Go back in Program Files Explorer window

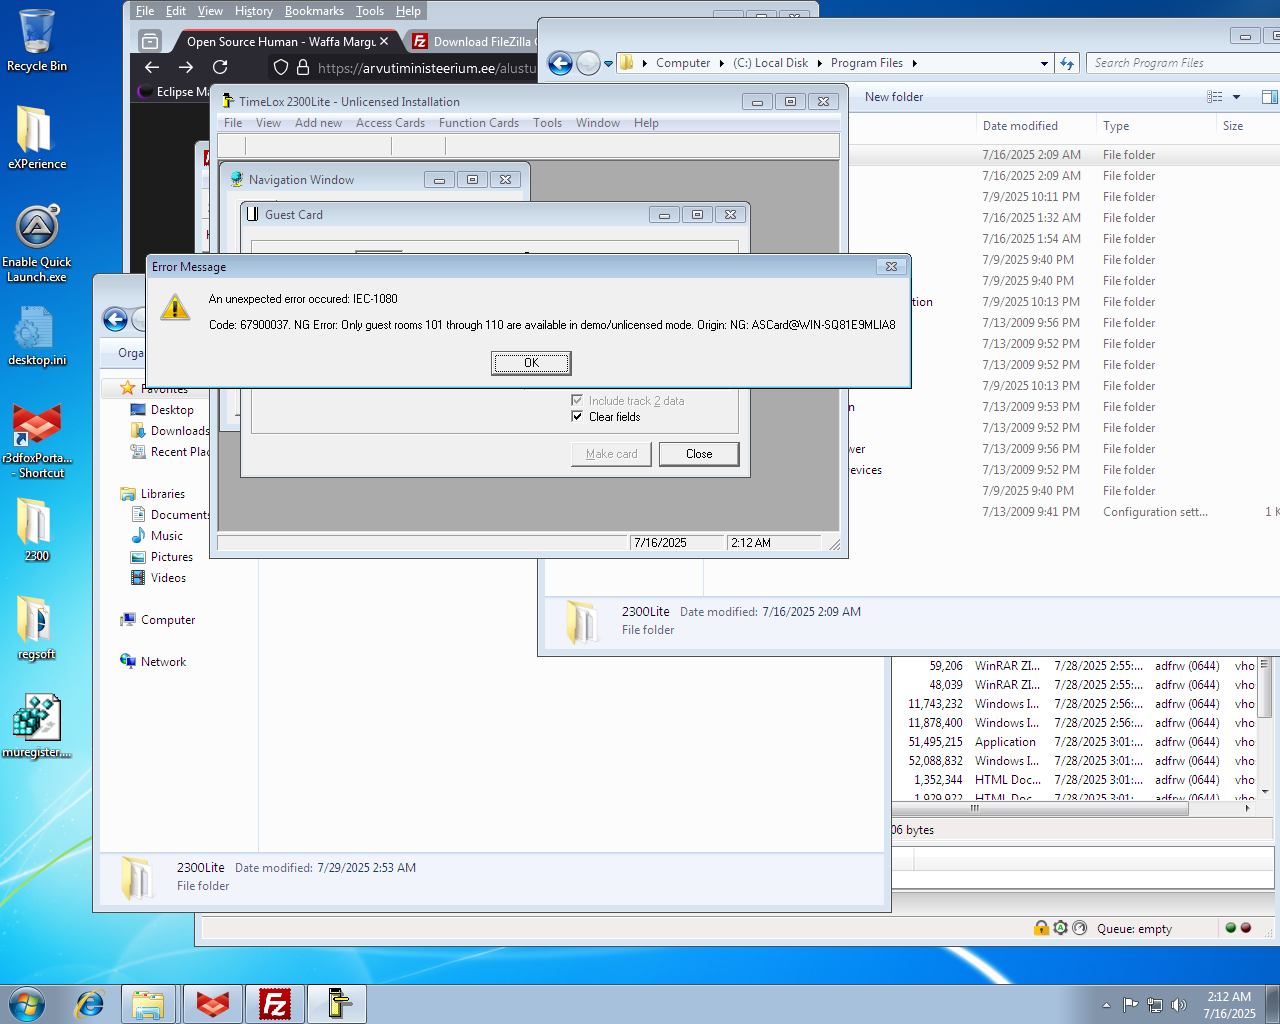(x=560, y=64)
